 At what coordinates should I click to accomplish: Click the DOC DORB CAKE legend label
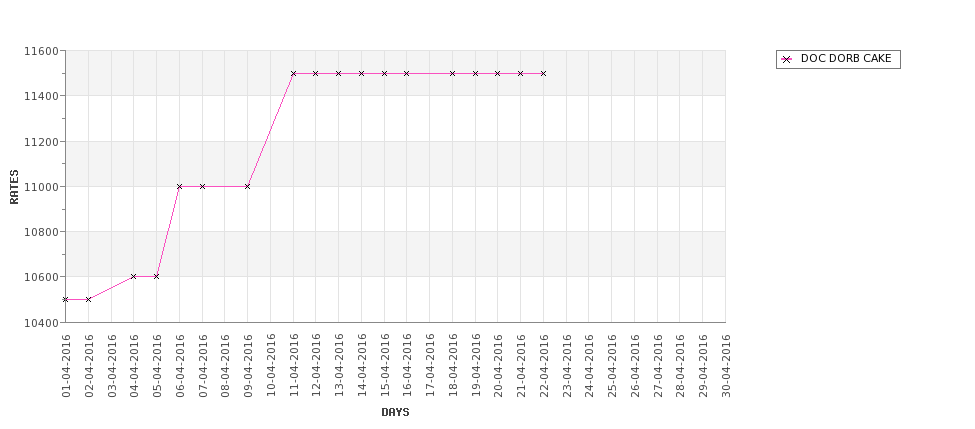coord(846,58)
